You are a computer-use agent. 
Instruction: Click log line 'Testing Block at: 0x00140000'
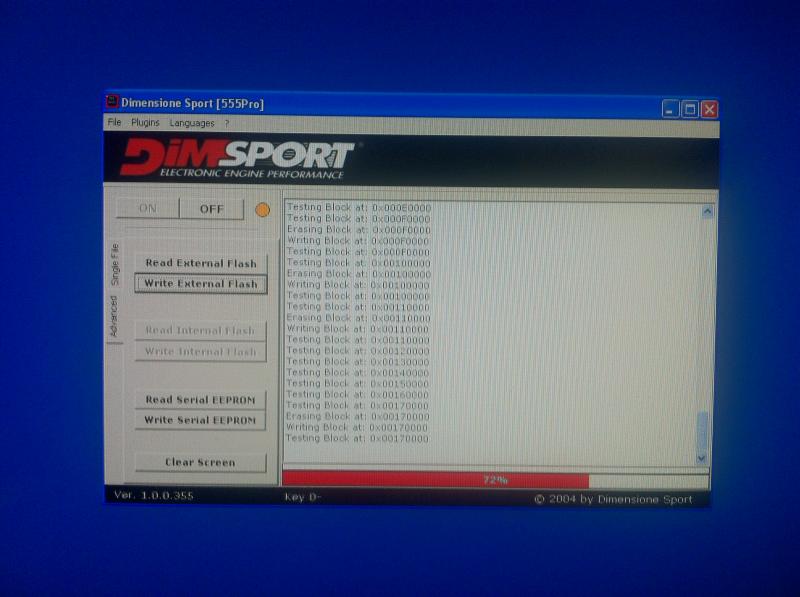[358, 373]
